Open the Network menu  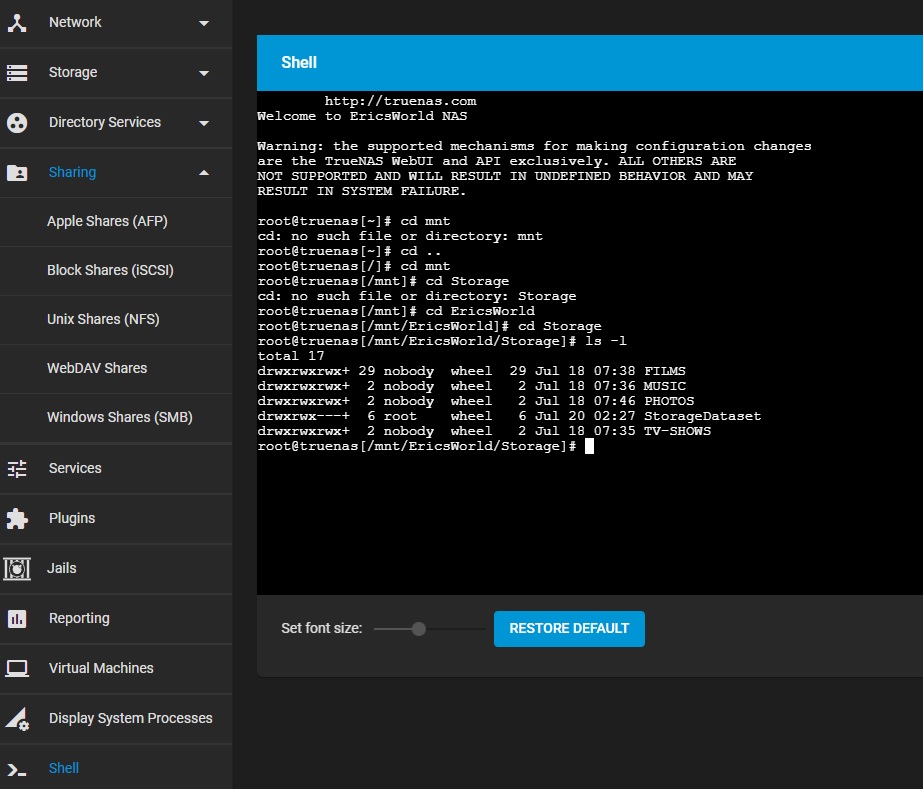75,22
